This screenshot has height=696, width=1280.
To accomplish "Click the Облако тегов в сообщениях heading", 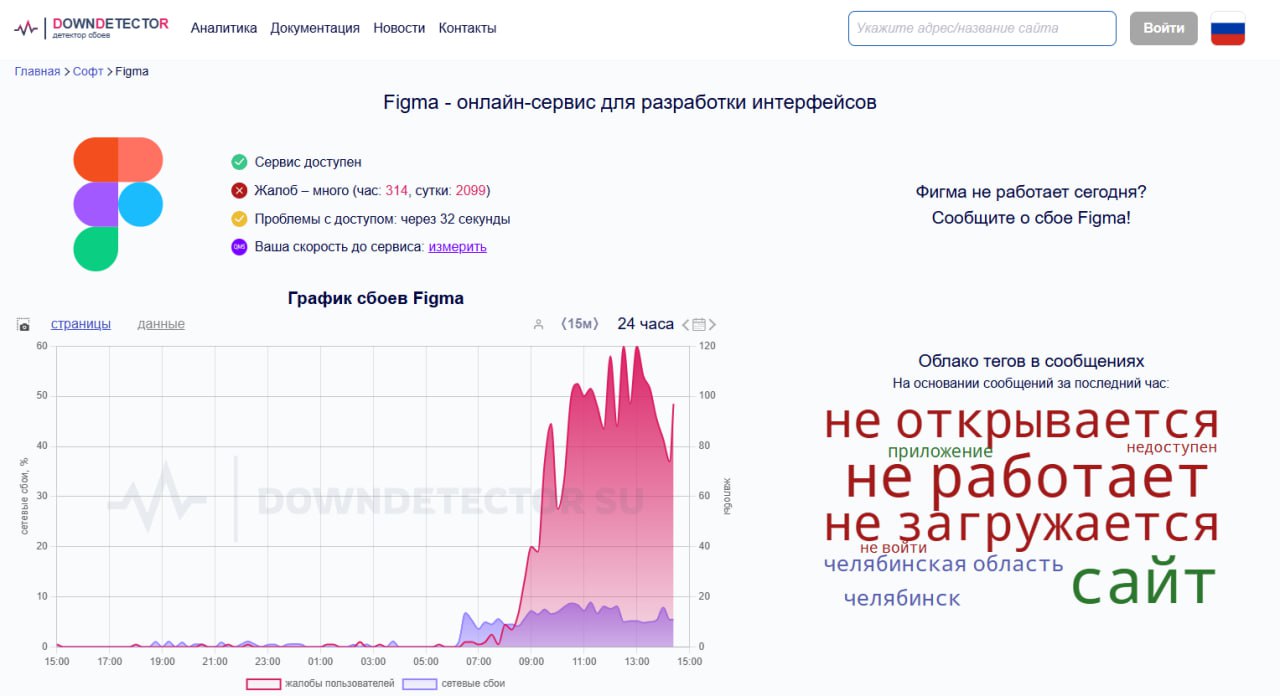I will [x=1031, y=361].
